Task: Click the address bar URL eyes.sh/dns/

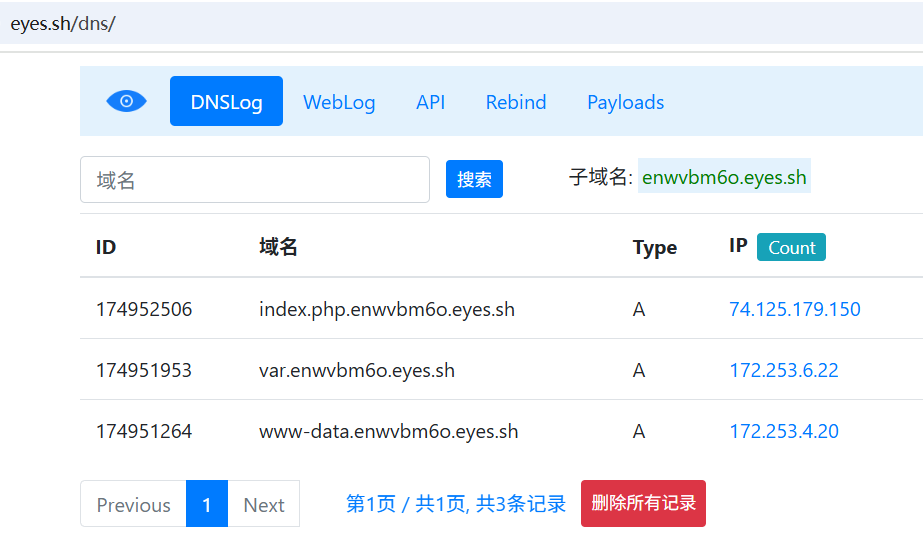Action: tap(63, 23)
